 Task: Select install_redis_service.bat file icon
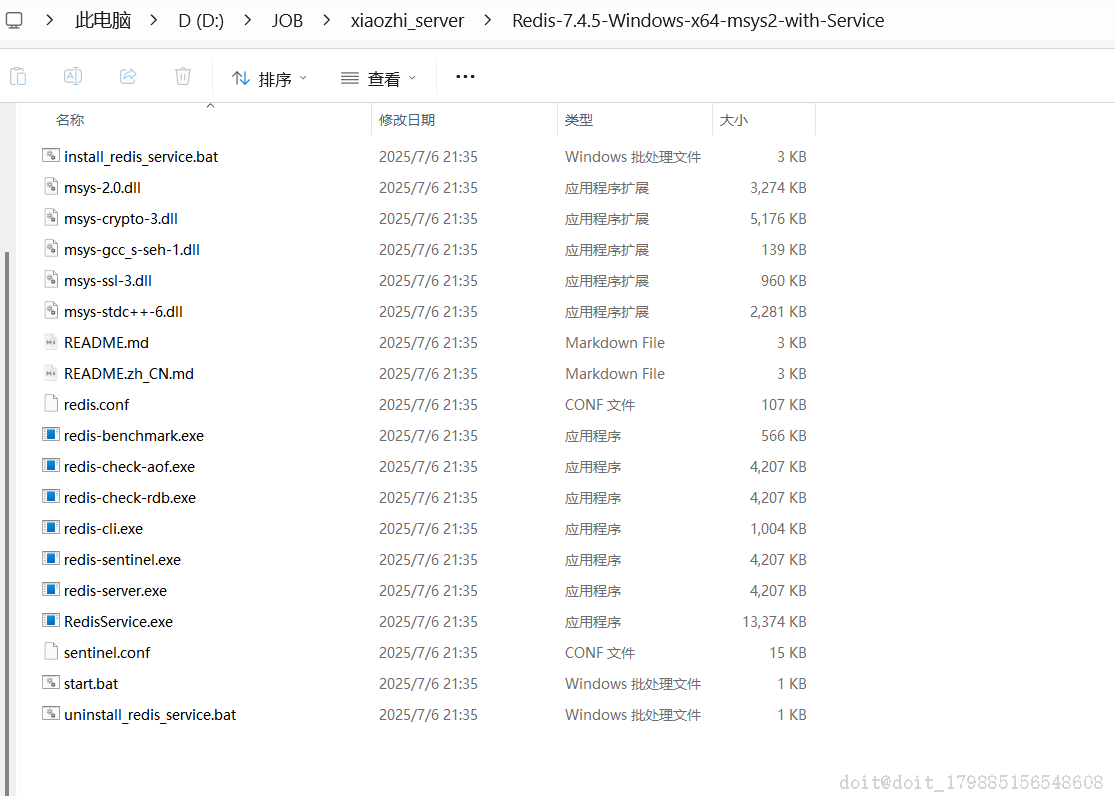click(50, 155)
